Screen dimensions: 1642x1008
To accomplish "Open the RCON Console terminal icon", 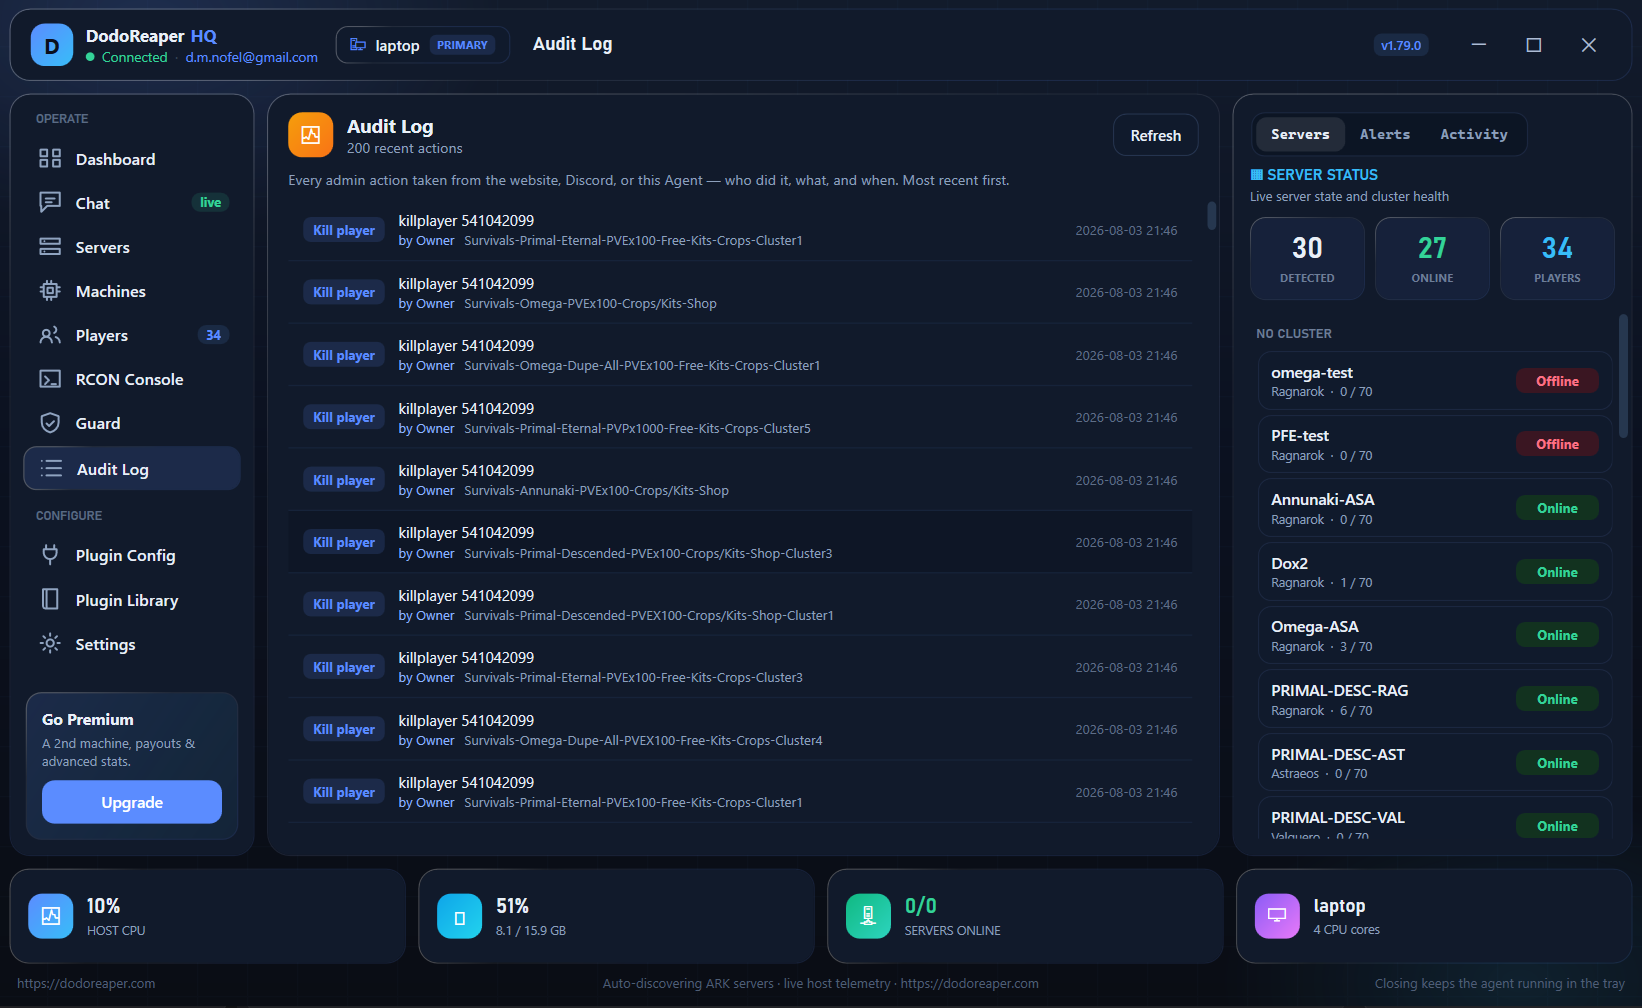I will (x=50, y=379).
